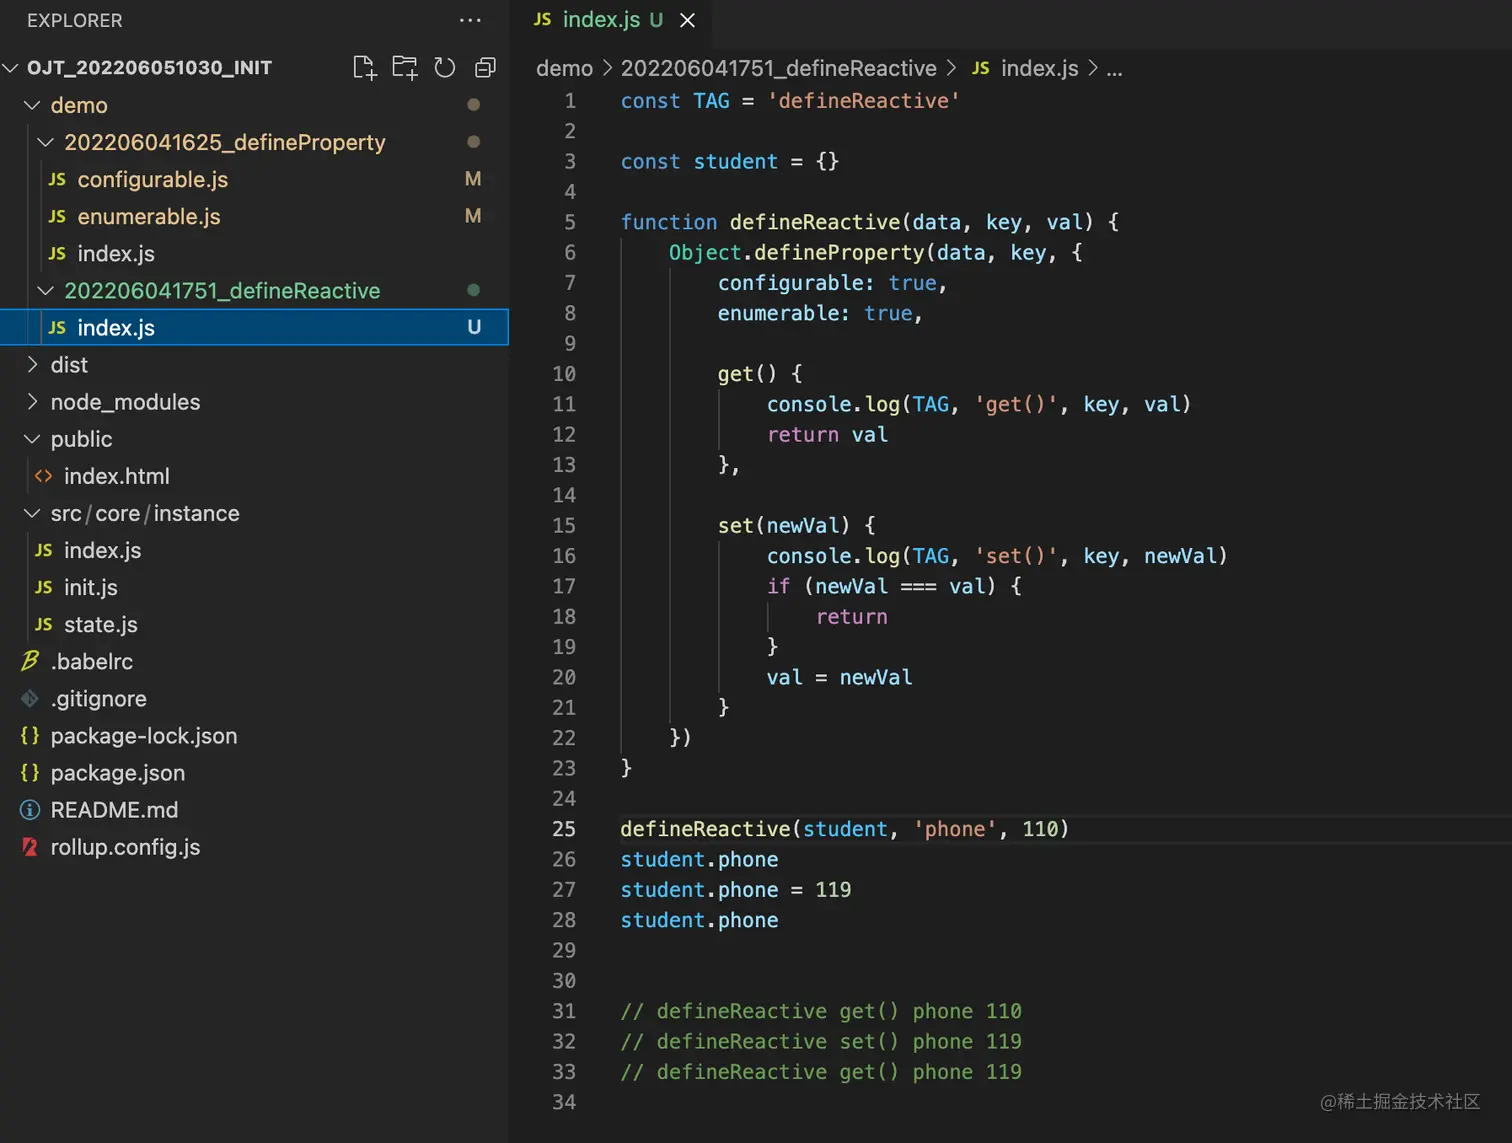Open index.html in public folder

117,476
